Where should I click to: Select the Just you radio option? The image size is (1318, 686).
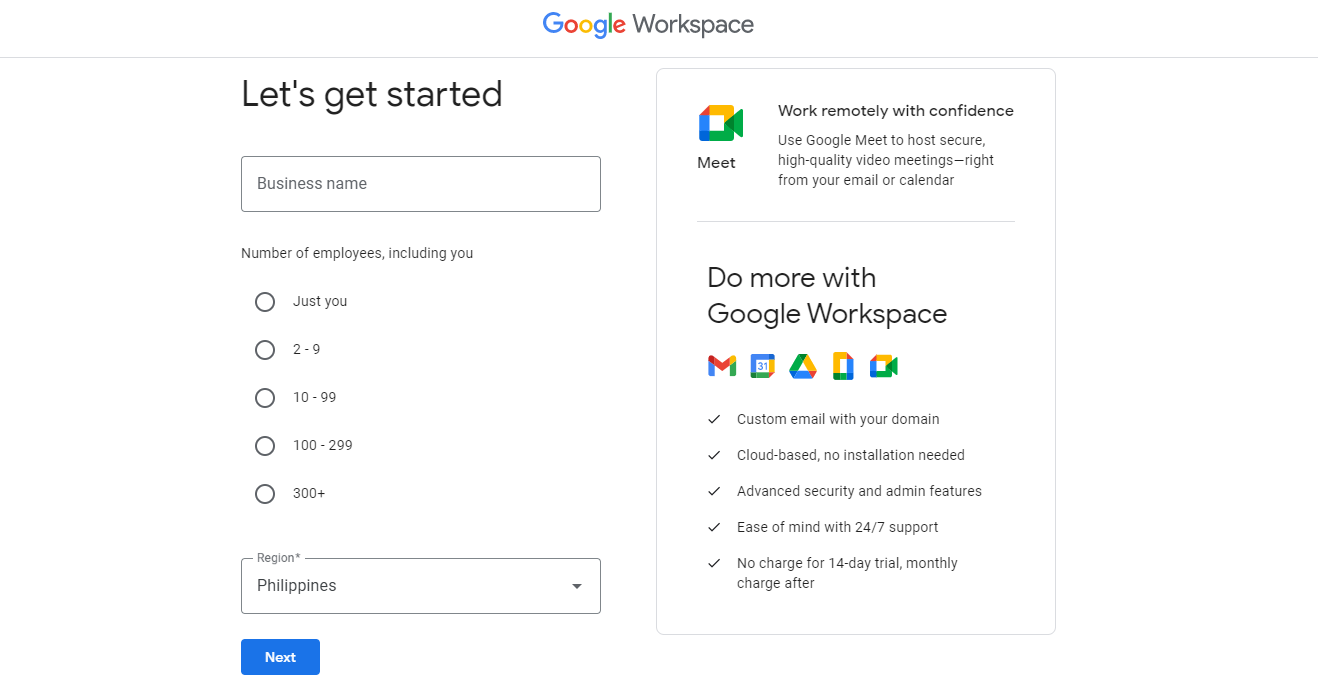[x=265, y=302]
